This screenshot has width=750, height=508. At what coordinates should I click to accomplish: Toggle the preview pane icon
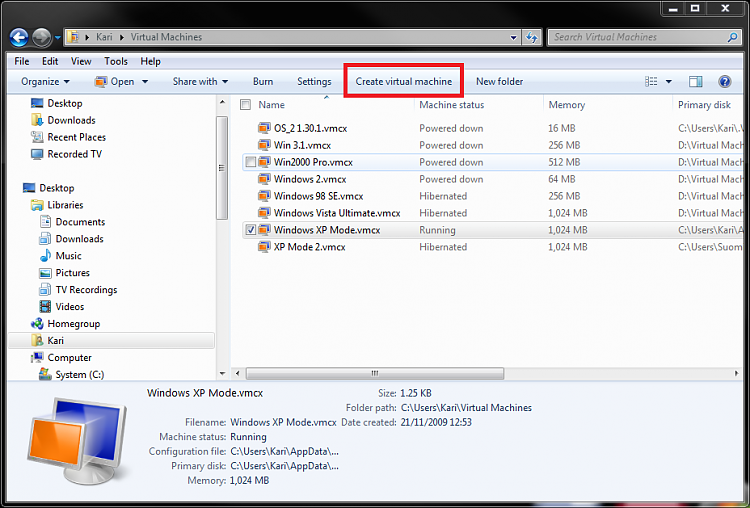(695, 82)
